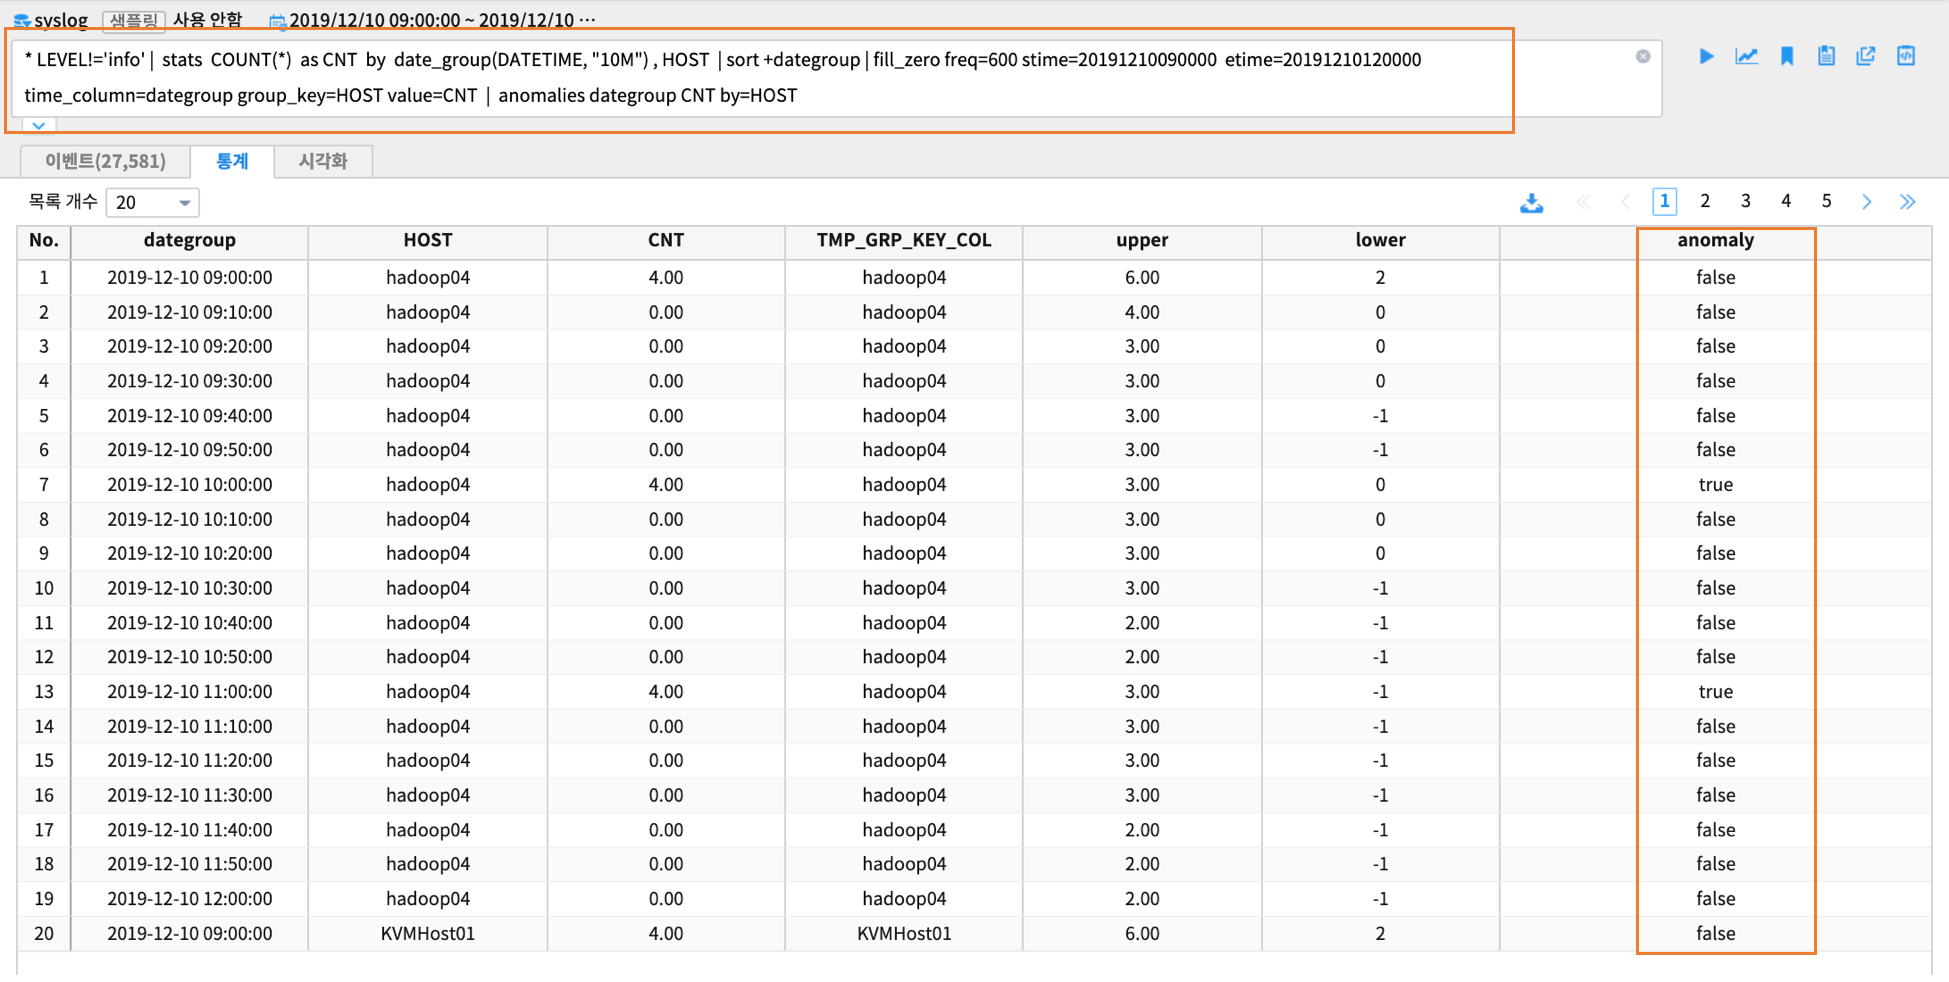Click the No. column header

tap(44, 240)
